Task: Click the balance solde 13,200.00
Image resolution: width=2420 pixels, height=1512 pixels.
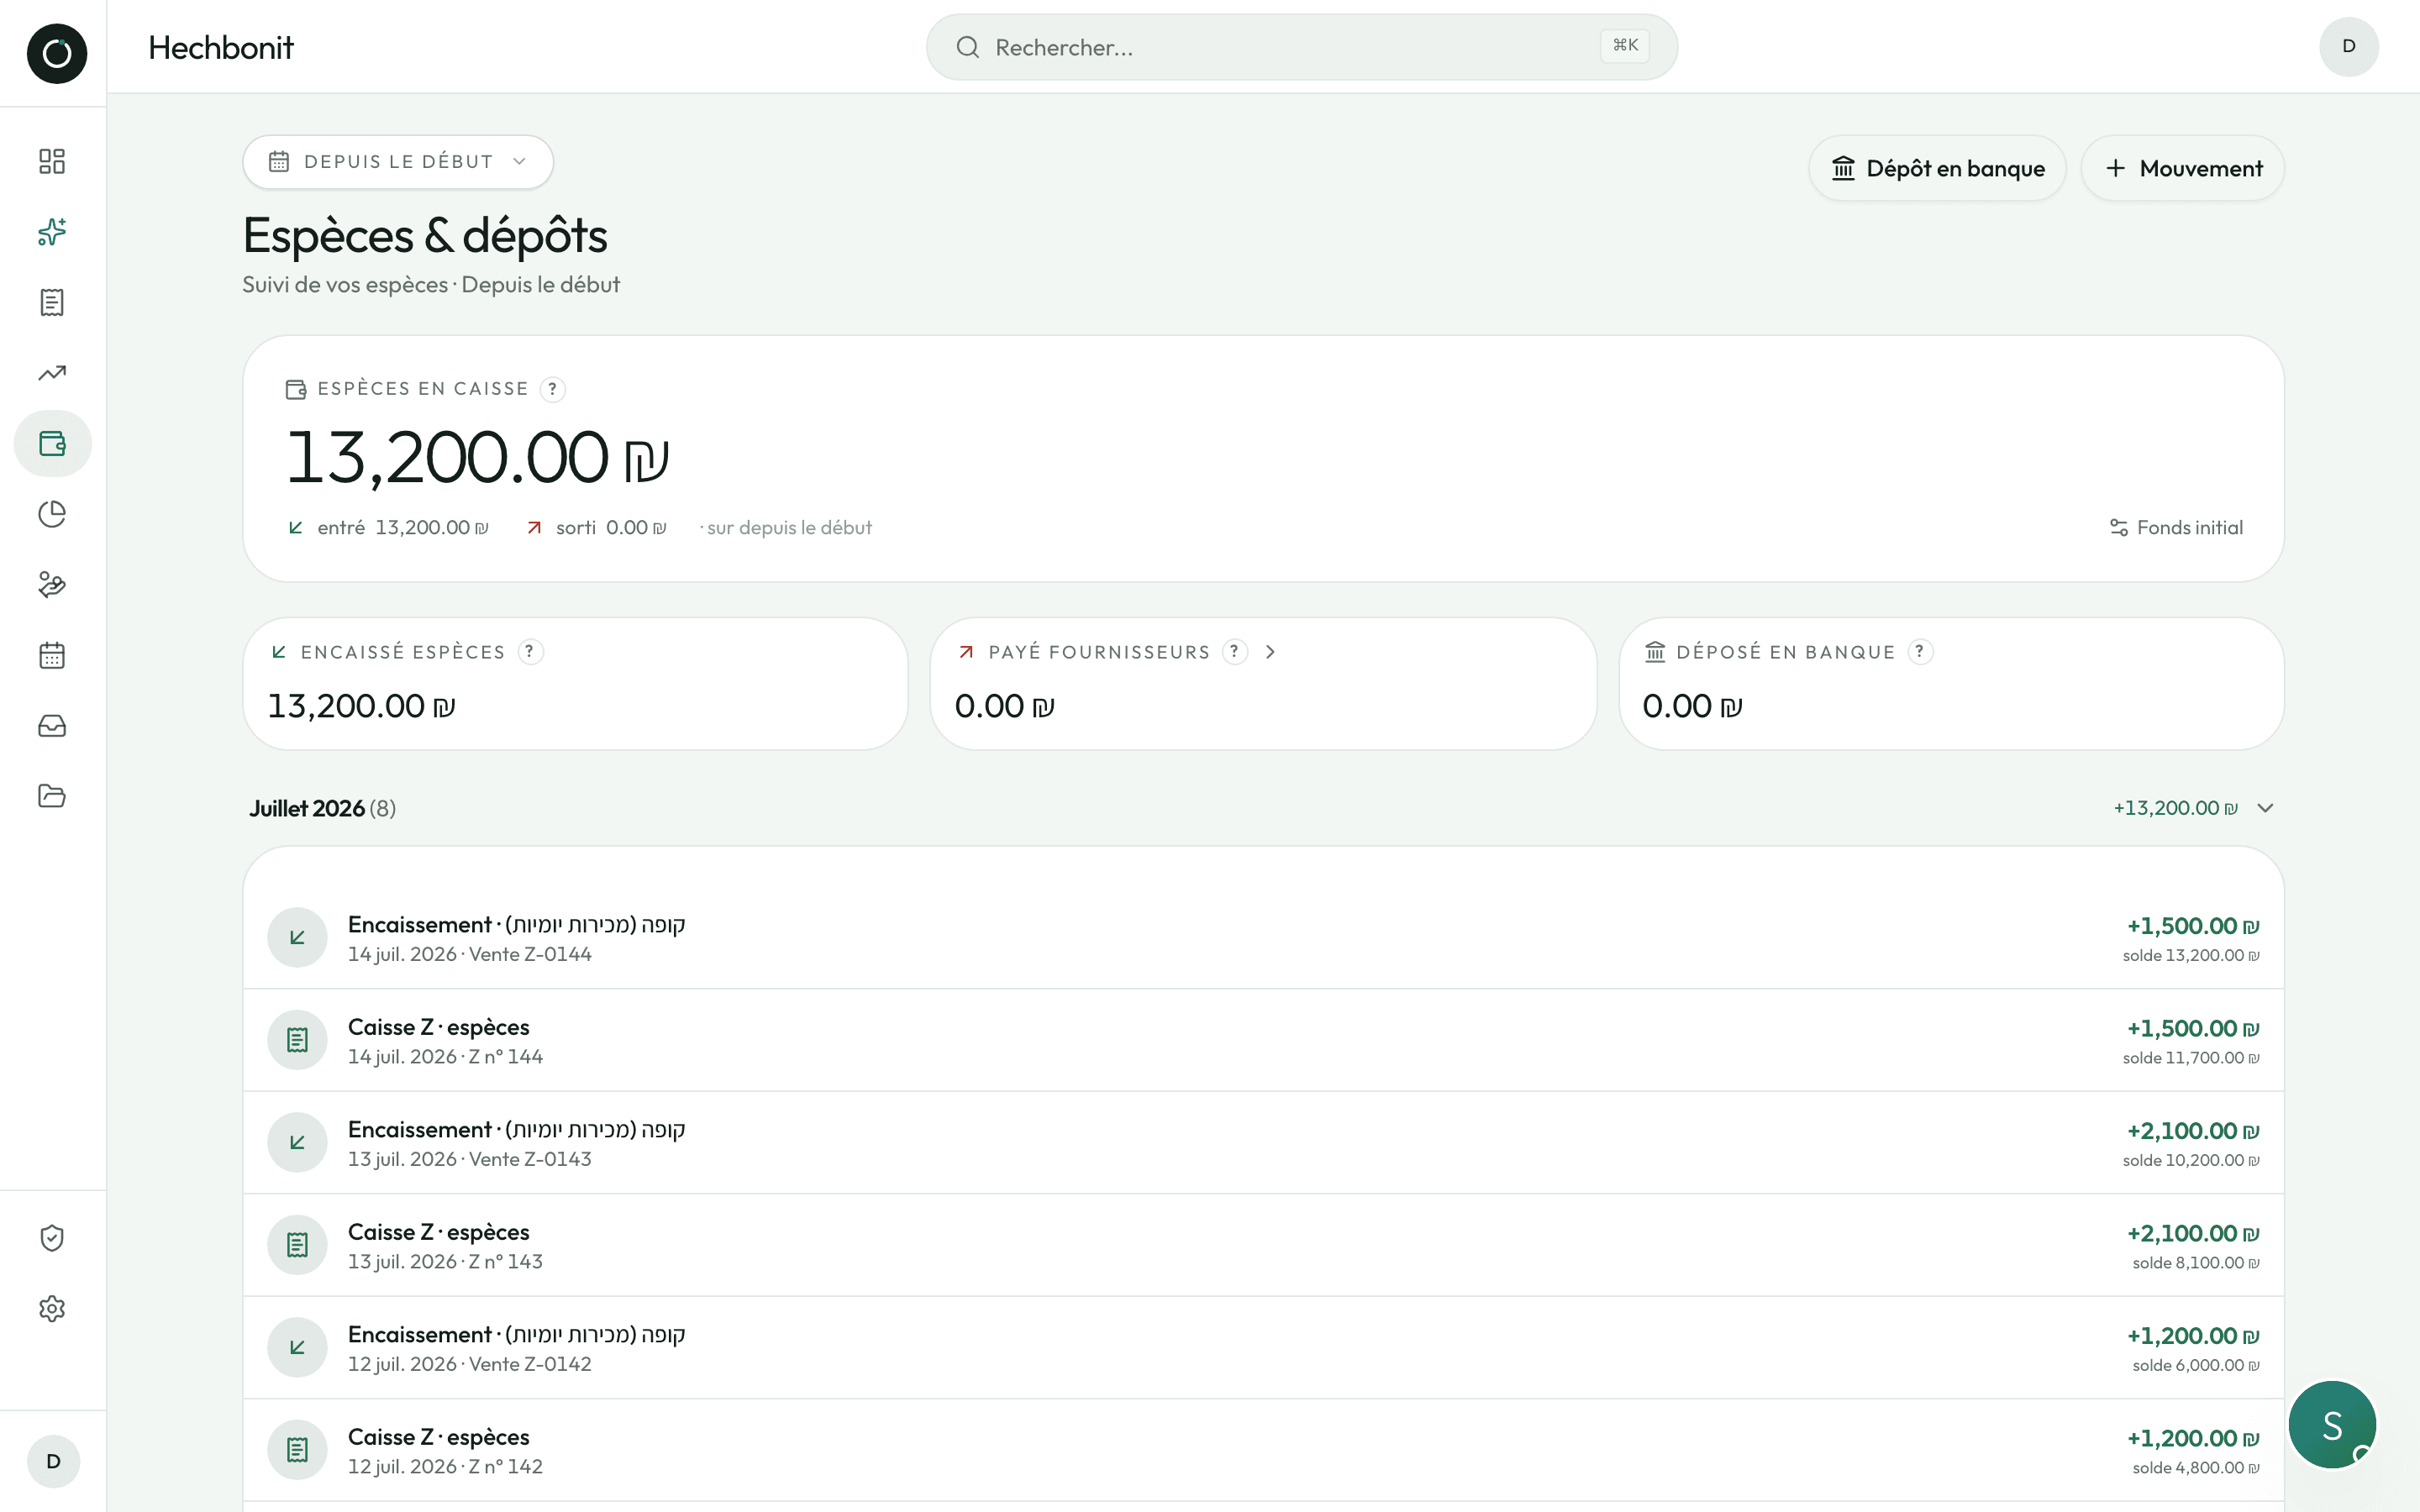Action: 2191,956
